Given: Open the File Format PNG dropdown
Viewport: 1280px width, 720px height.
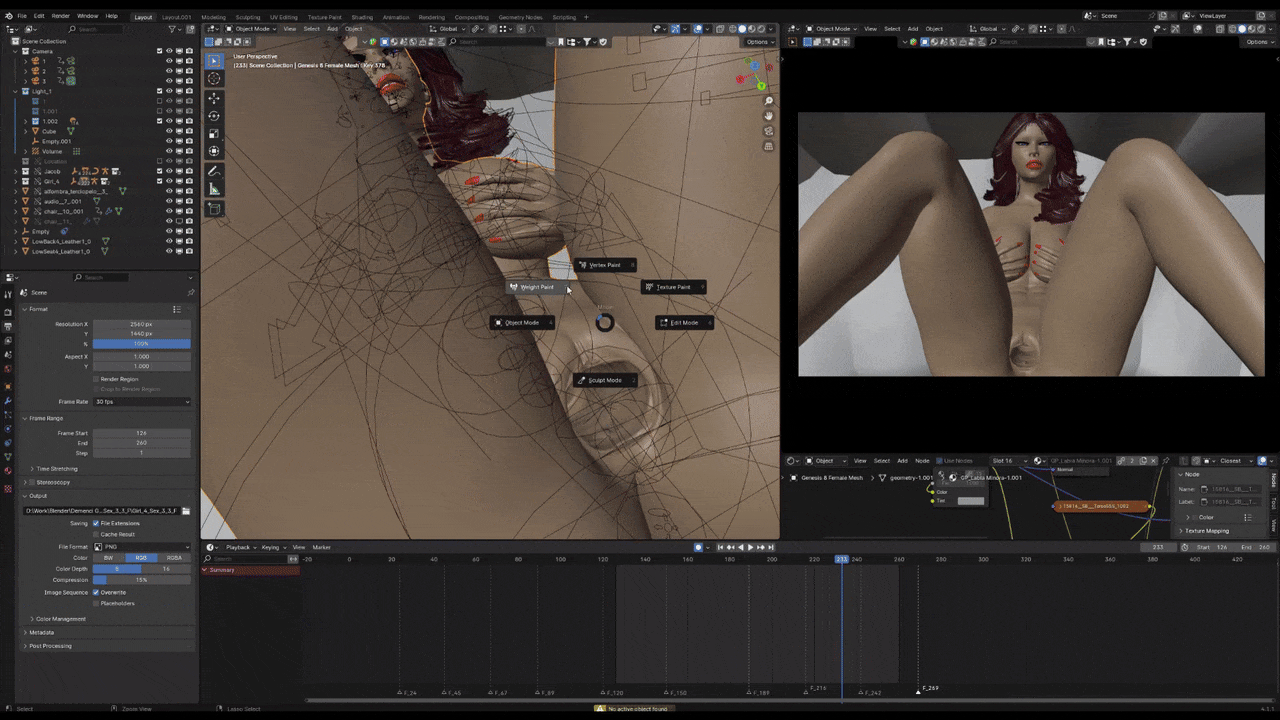Looking at the screenshot, I should 142,547.
